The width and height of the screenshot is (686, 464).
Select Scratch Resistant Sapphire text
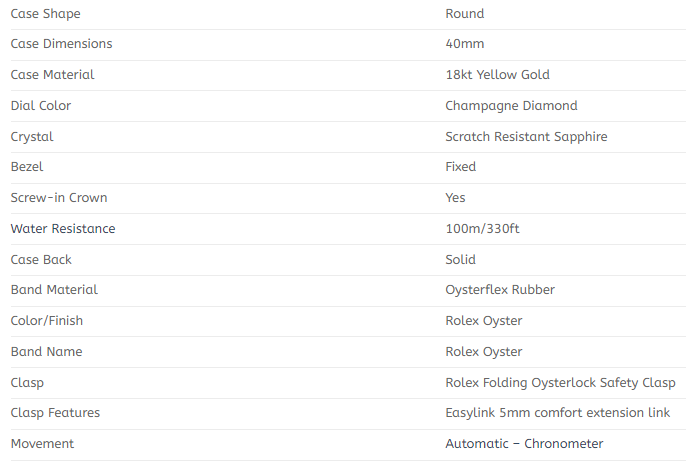[526, 137]
